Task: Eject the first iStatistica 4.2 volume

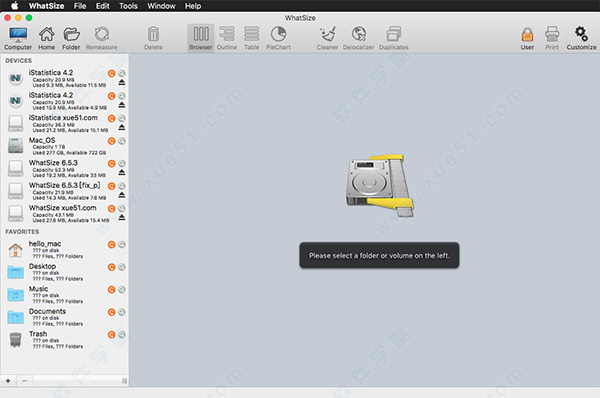Action: point(122,82)
